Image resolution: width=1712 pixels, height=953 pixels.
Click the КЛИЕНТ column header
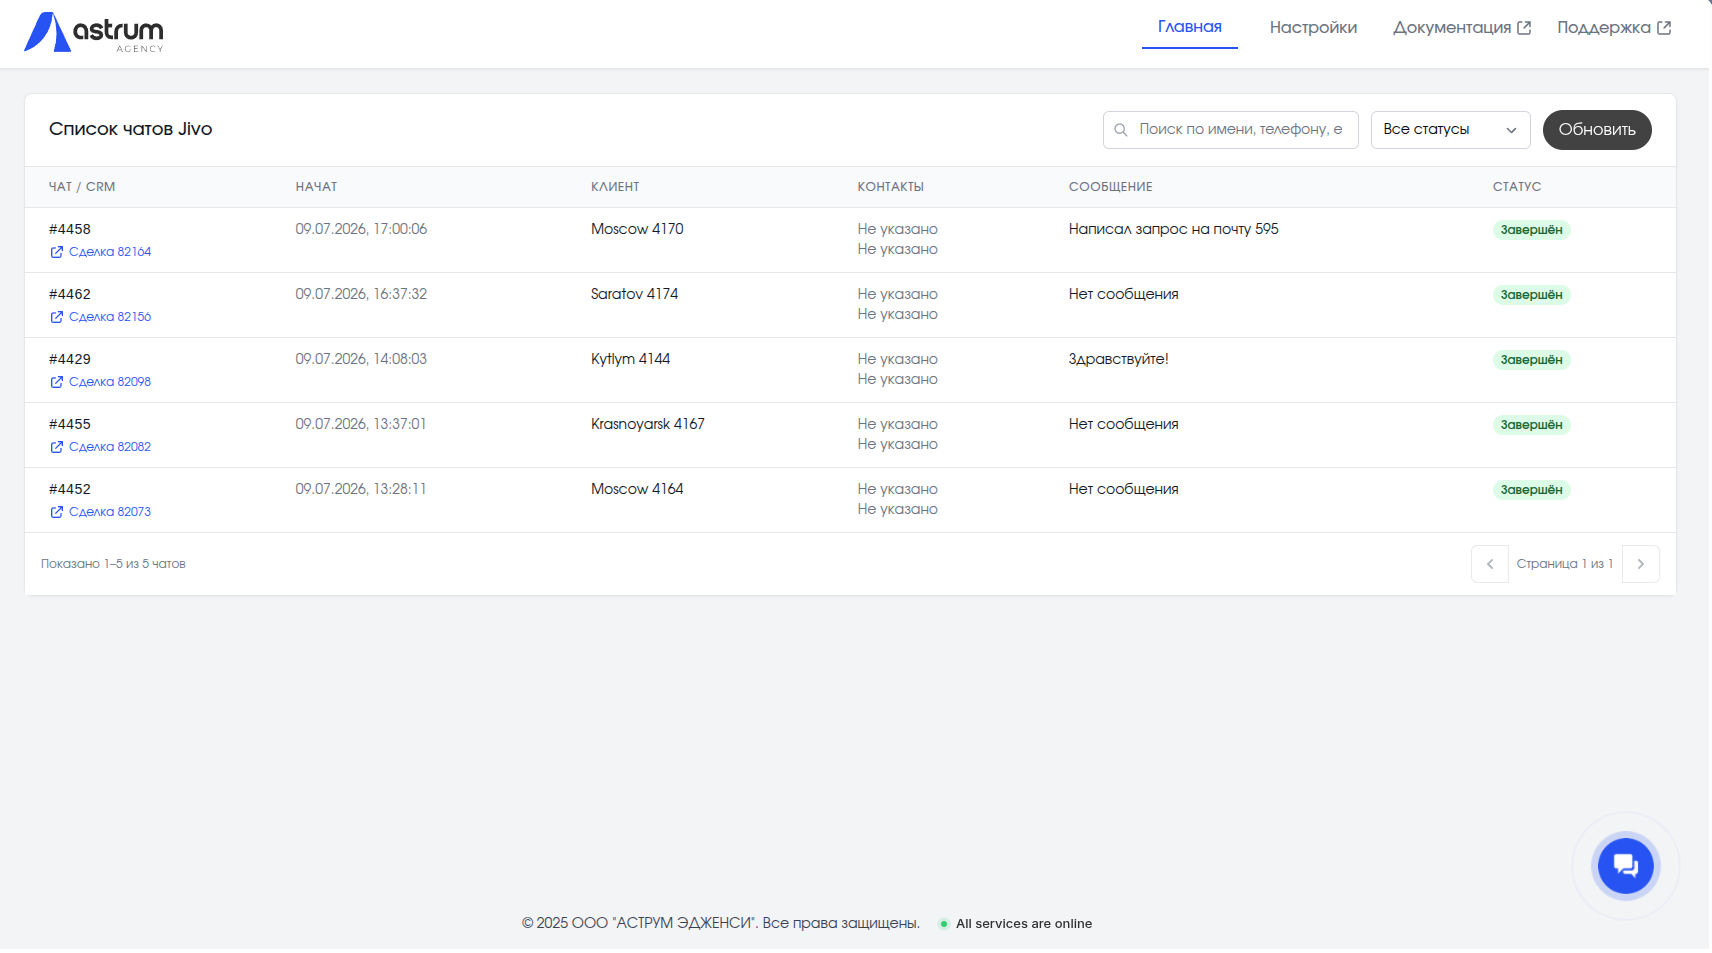[x=615, y=187]
